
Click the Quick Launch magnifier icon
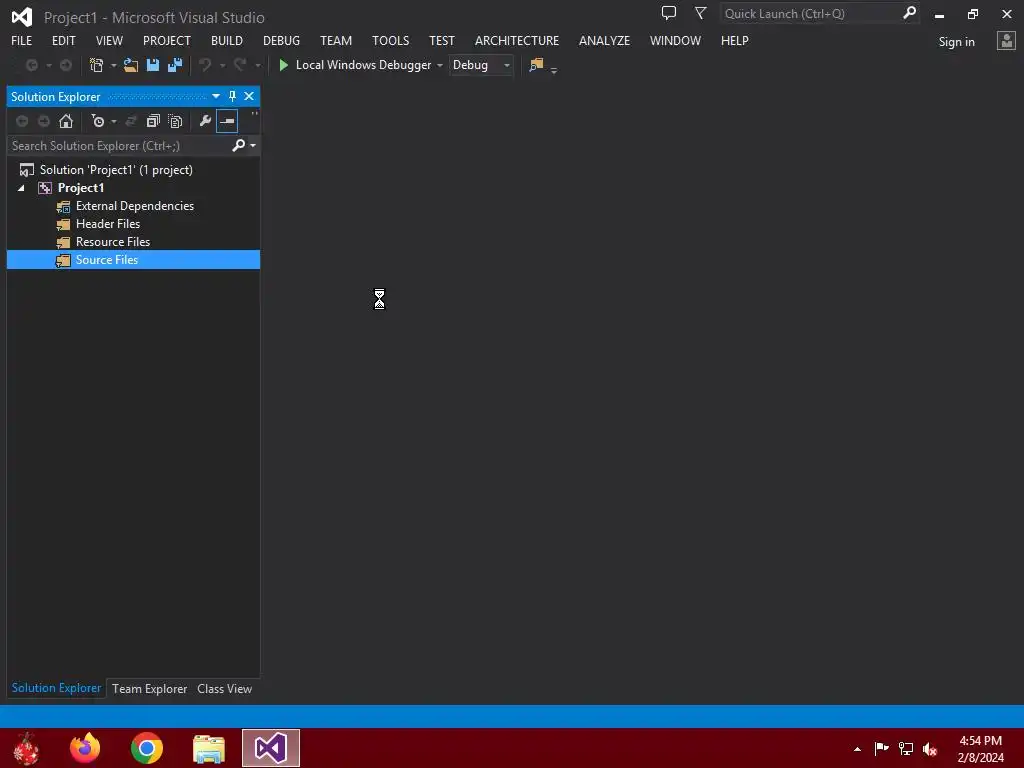coord(909,13)
